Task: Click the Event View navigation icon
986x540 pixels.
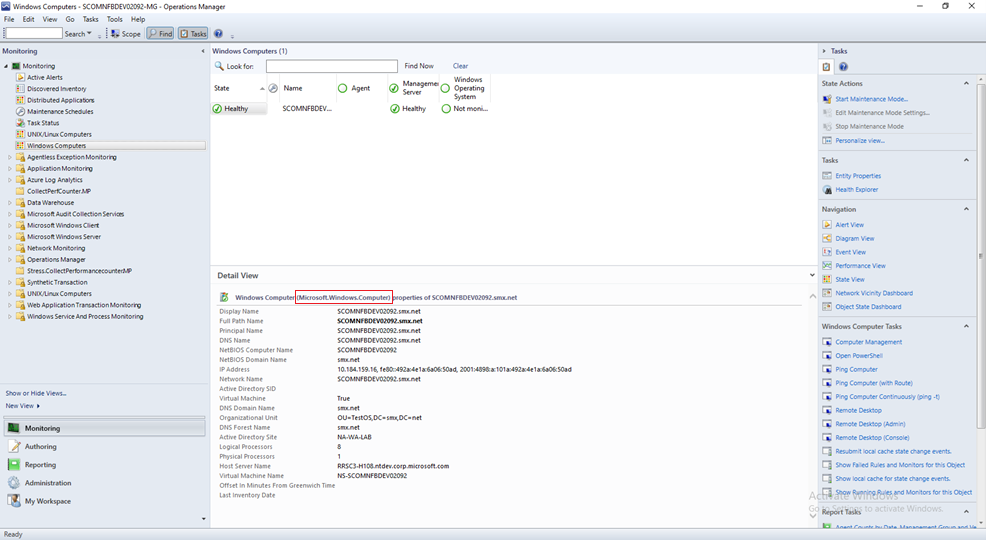Action: [x=827, y=252]
